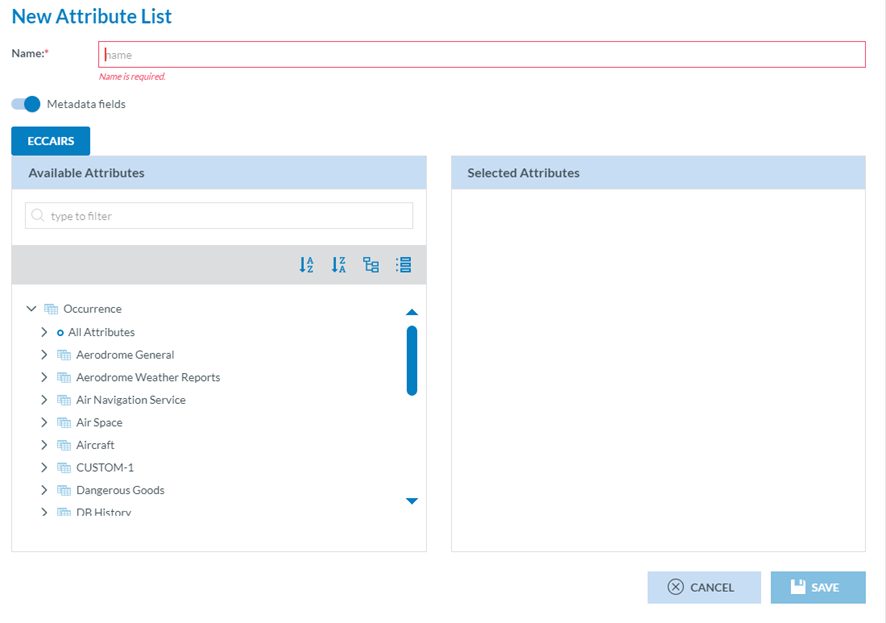
Task: Switch to tree hierarchy view icon
Action: click(371, 265)
